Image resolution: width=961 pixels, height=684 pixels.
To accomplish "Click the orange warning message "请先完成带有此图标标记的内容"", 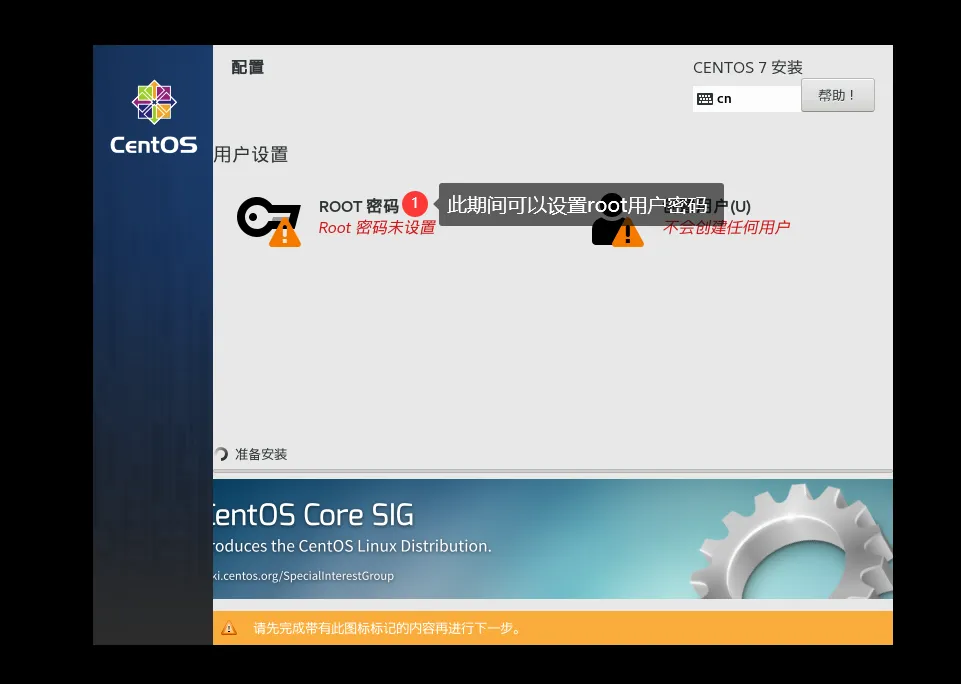I will [387, 628].
